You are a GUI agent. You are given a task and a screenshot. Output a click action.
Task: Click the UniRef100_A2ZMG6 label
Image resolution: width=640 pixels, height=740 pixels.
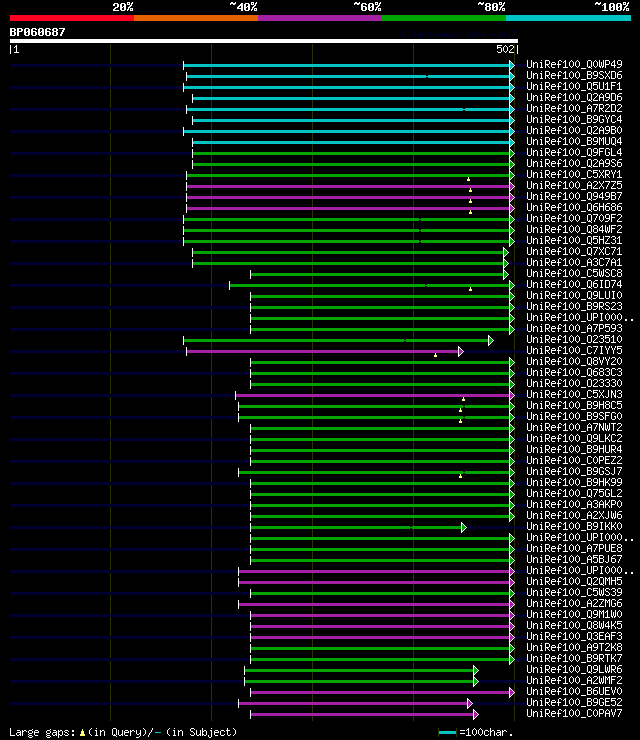[574, 604]
